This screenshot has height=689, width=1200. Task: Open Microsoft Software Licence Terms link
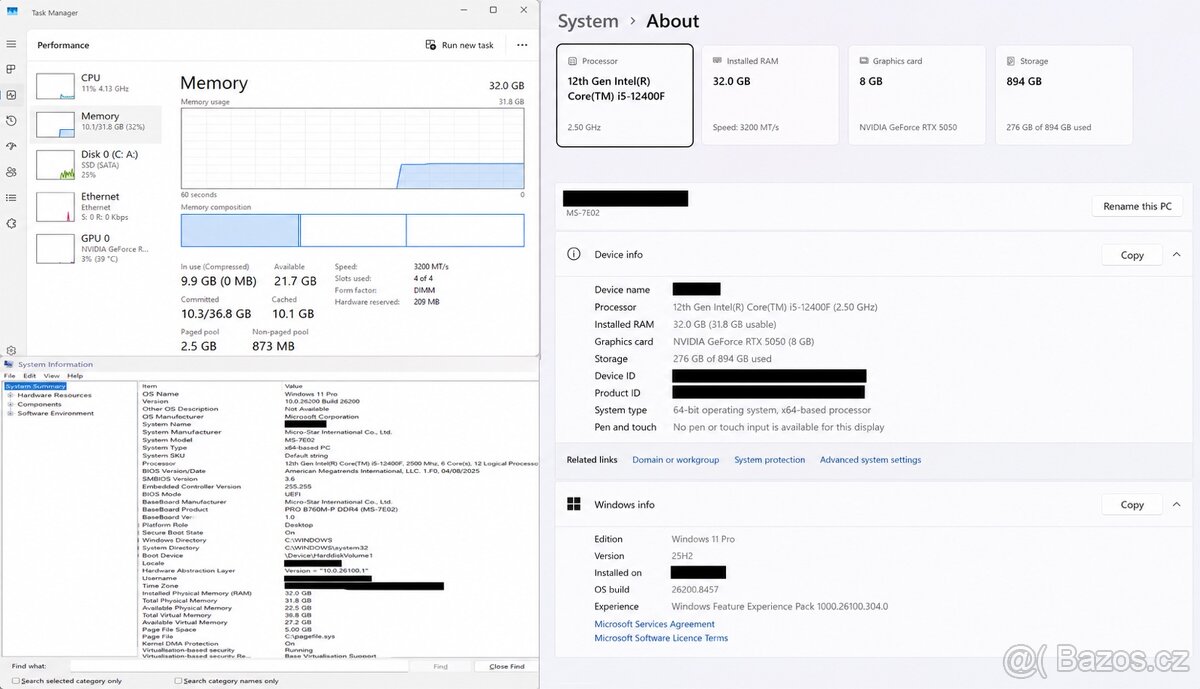(x=661, y=638)
